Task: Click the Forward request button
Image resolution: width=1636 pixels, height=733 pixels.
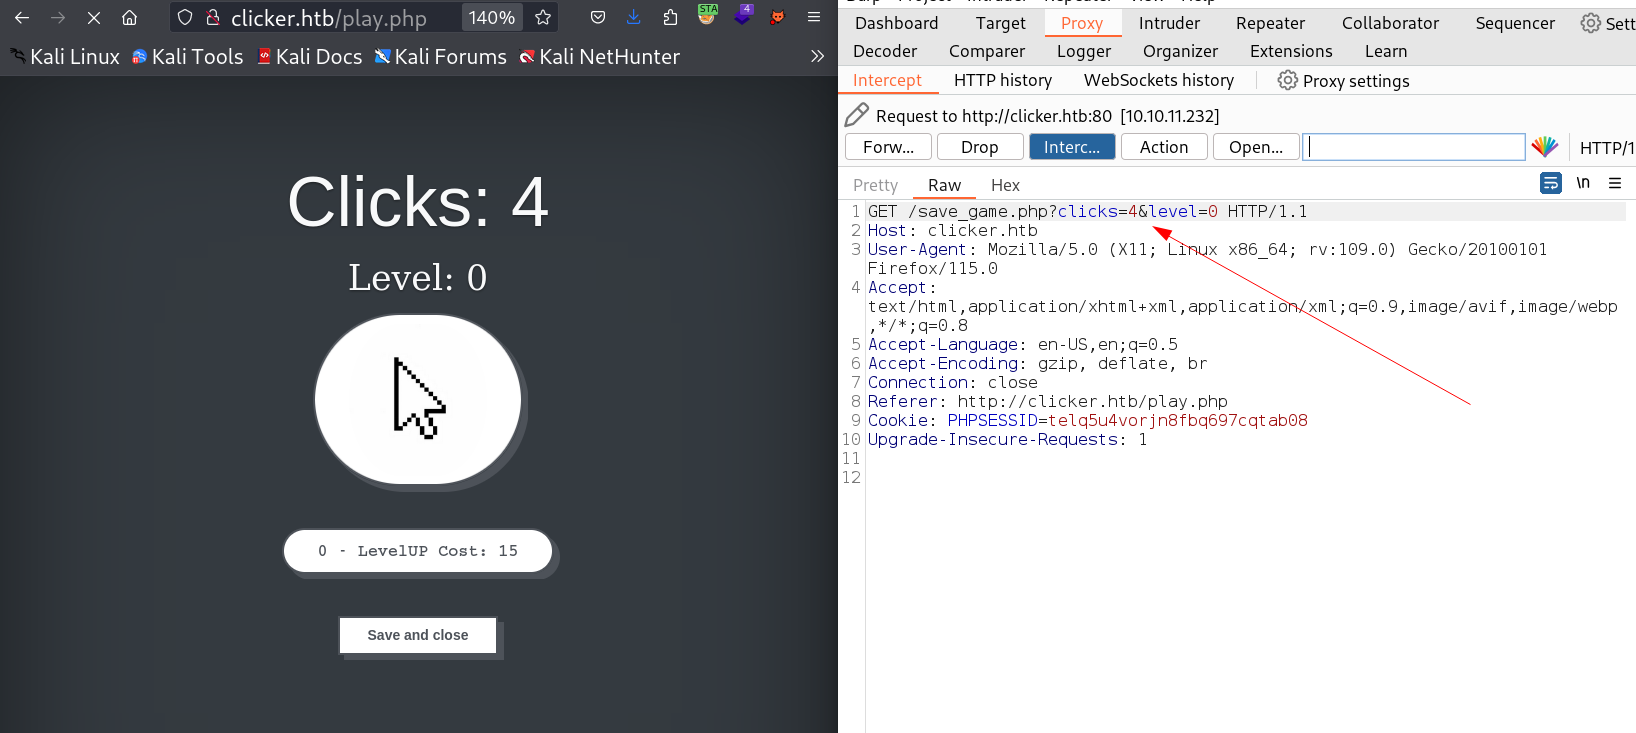Action: tap(888, 147)
